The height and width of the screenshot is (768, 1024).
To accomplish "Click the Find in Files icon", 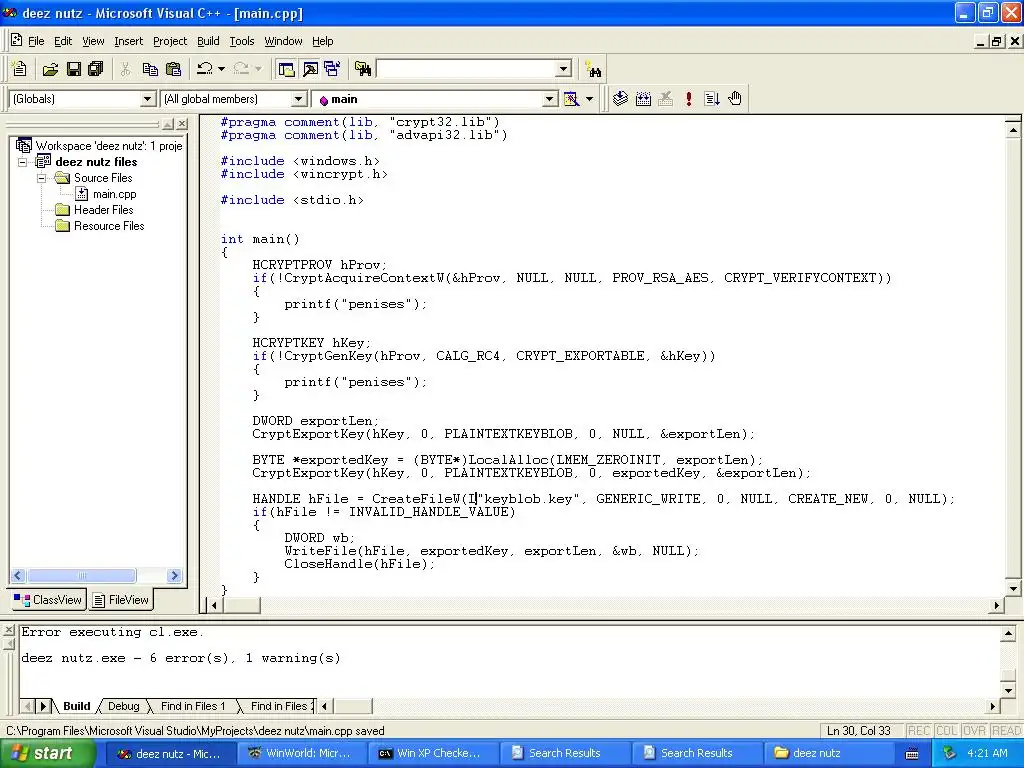I will click(x=363, y=69).
